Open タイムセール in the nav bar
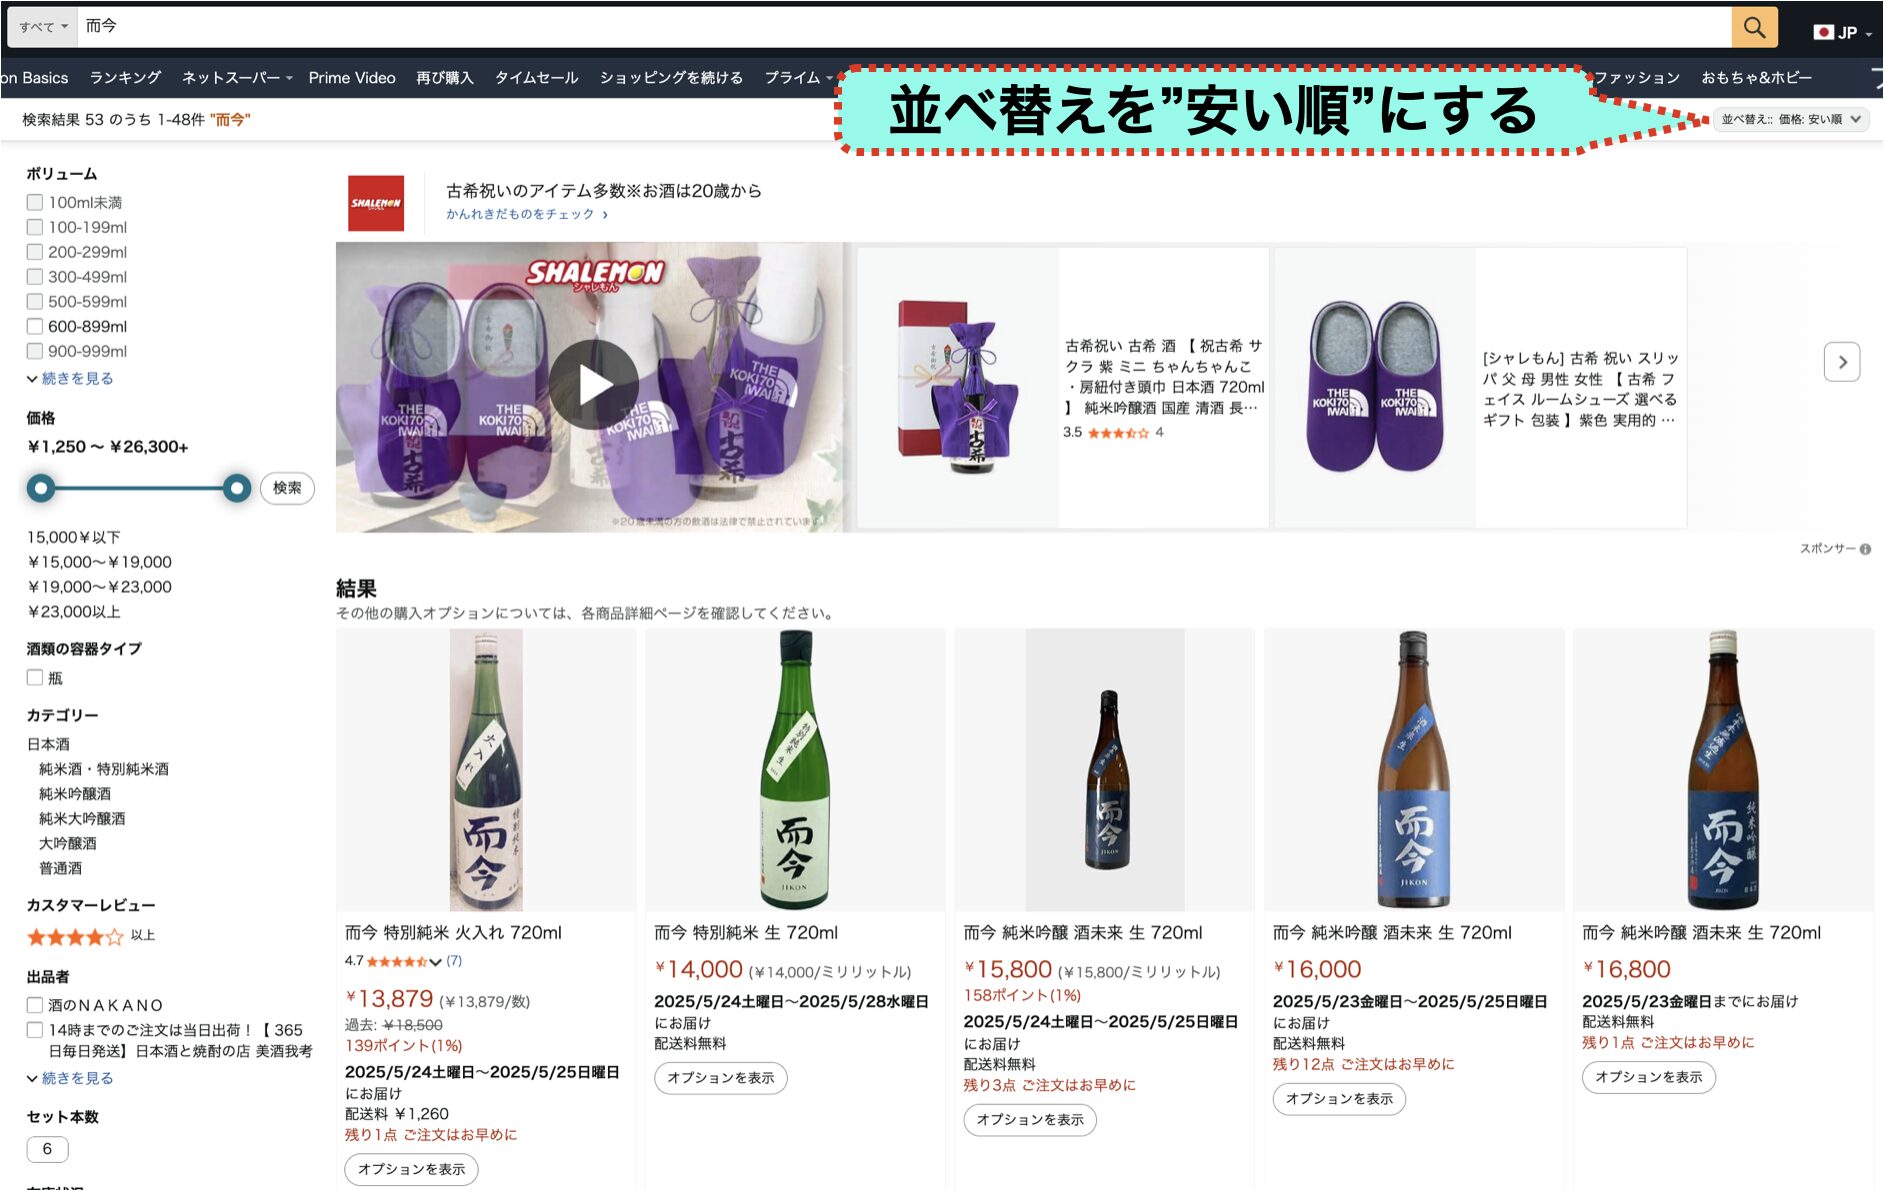The width and height of the screenshot is (1884, 1190). (536, 78)
